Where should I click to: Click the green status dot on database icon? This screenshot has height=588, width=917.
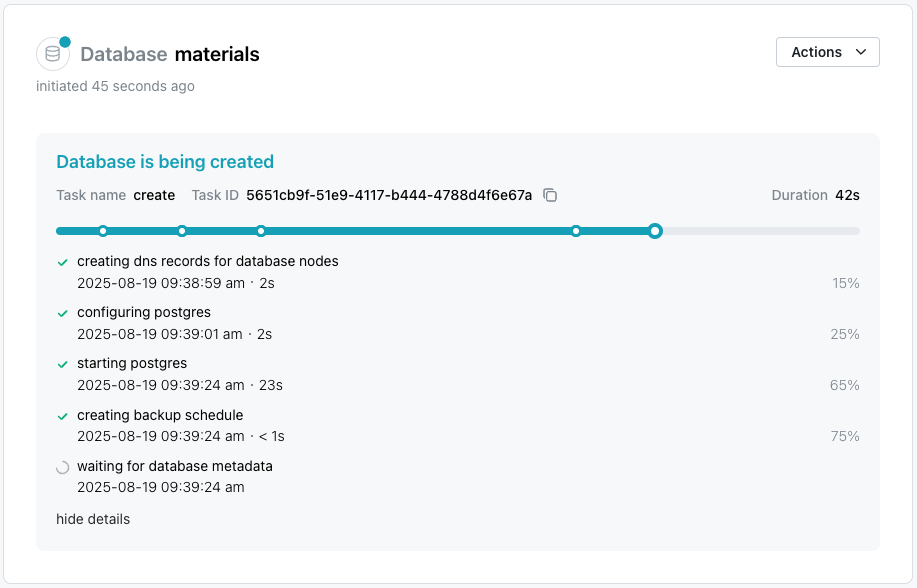point(64,41)
